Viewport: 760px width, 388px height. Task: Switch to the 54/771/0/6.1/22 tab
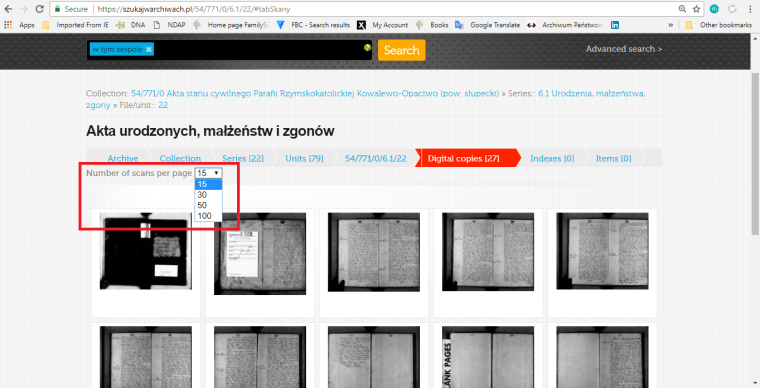[x=376, y=158]
